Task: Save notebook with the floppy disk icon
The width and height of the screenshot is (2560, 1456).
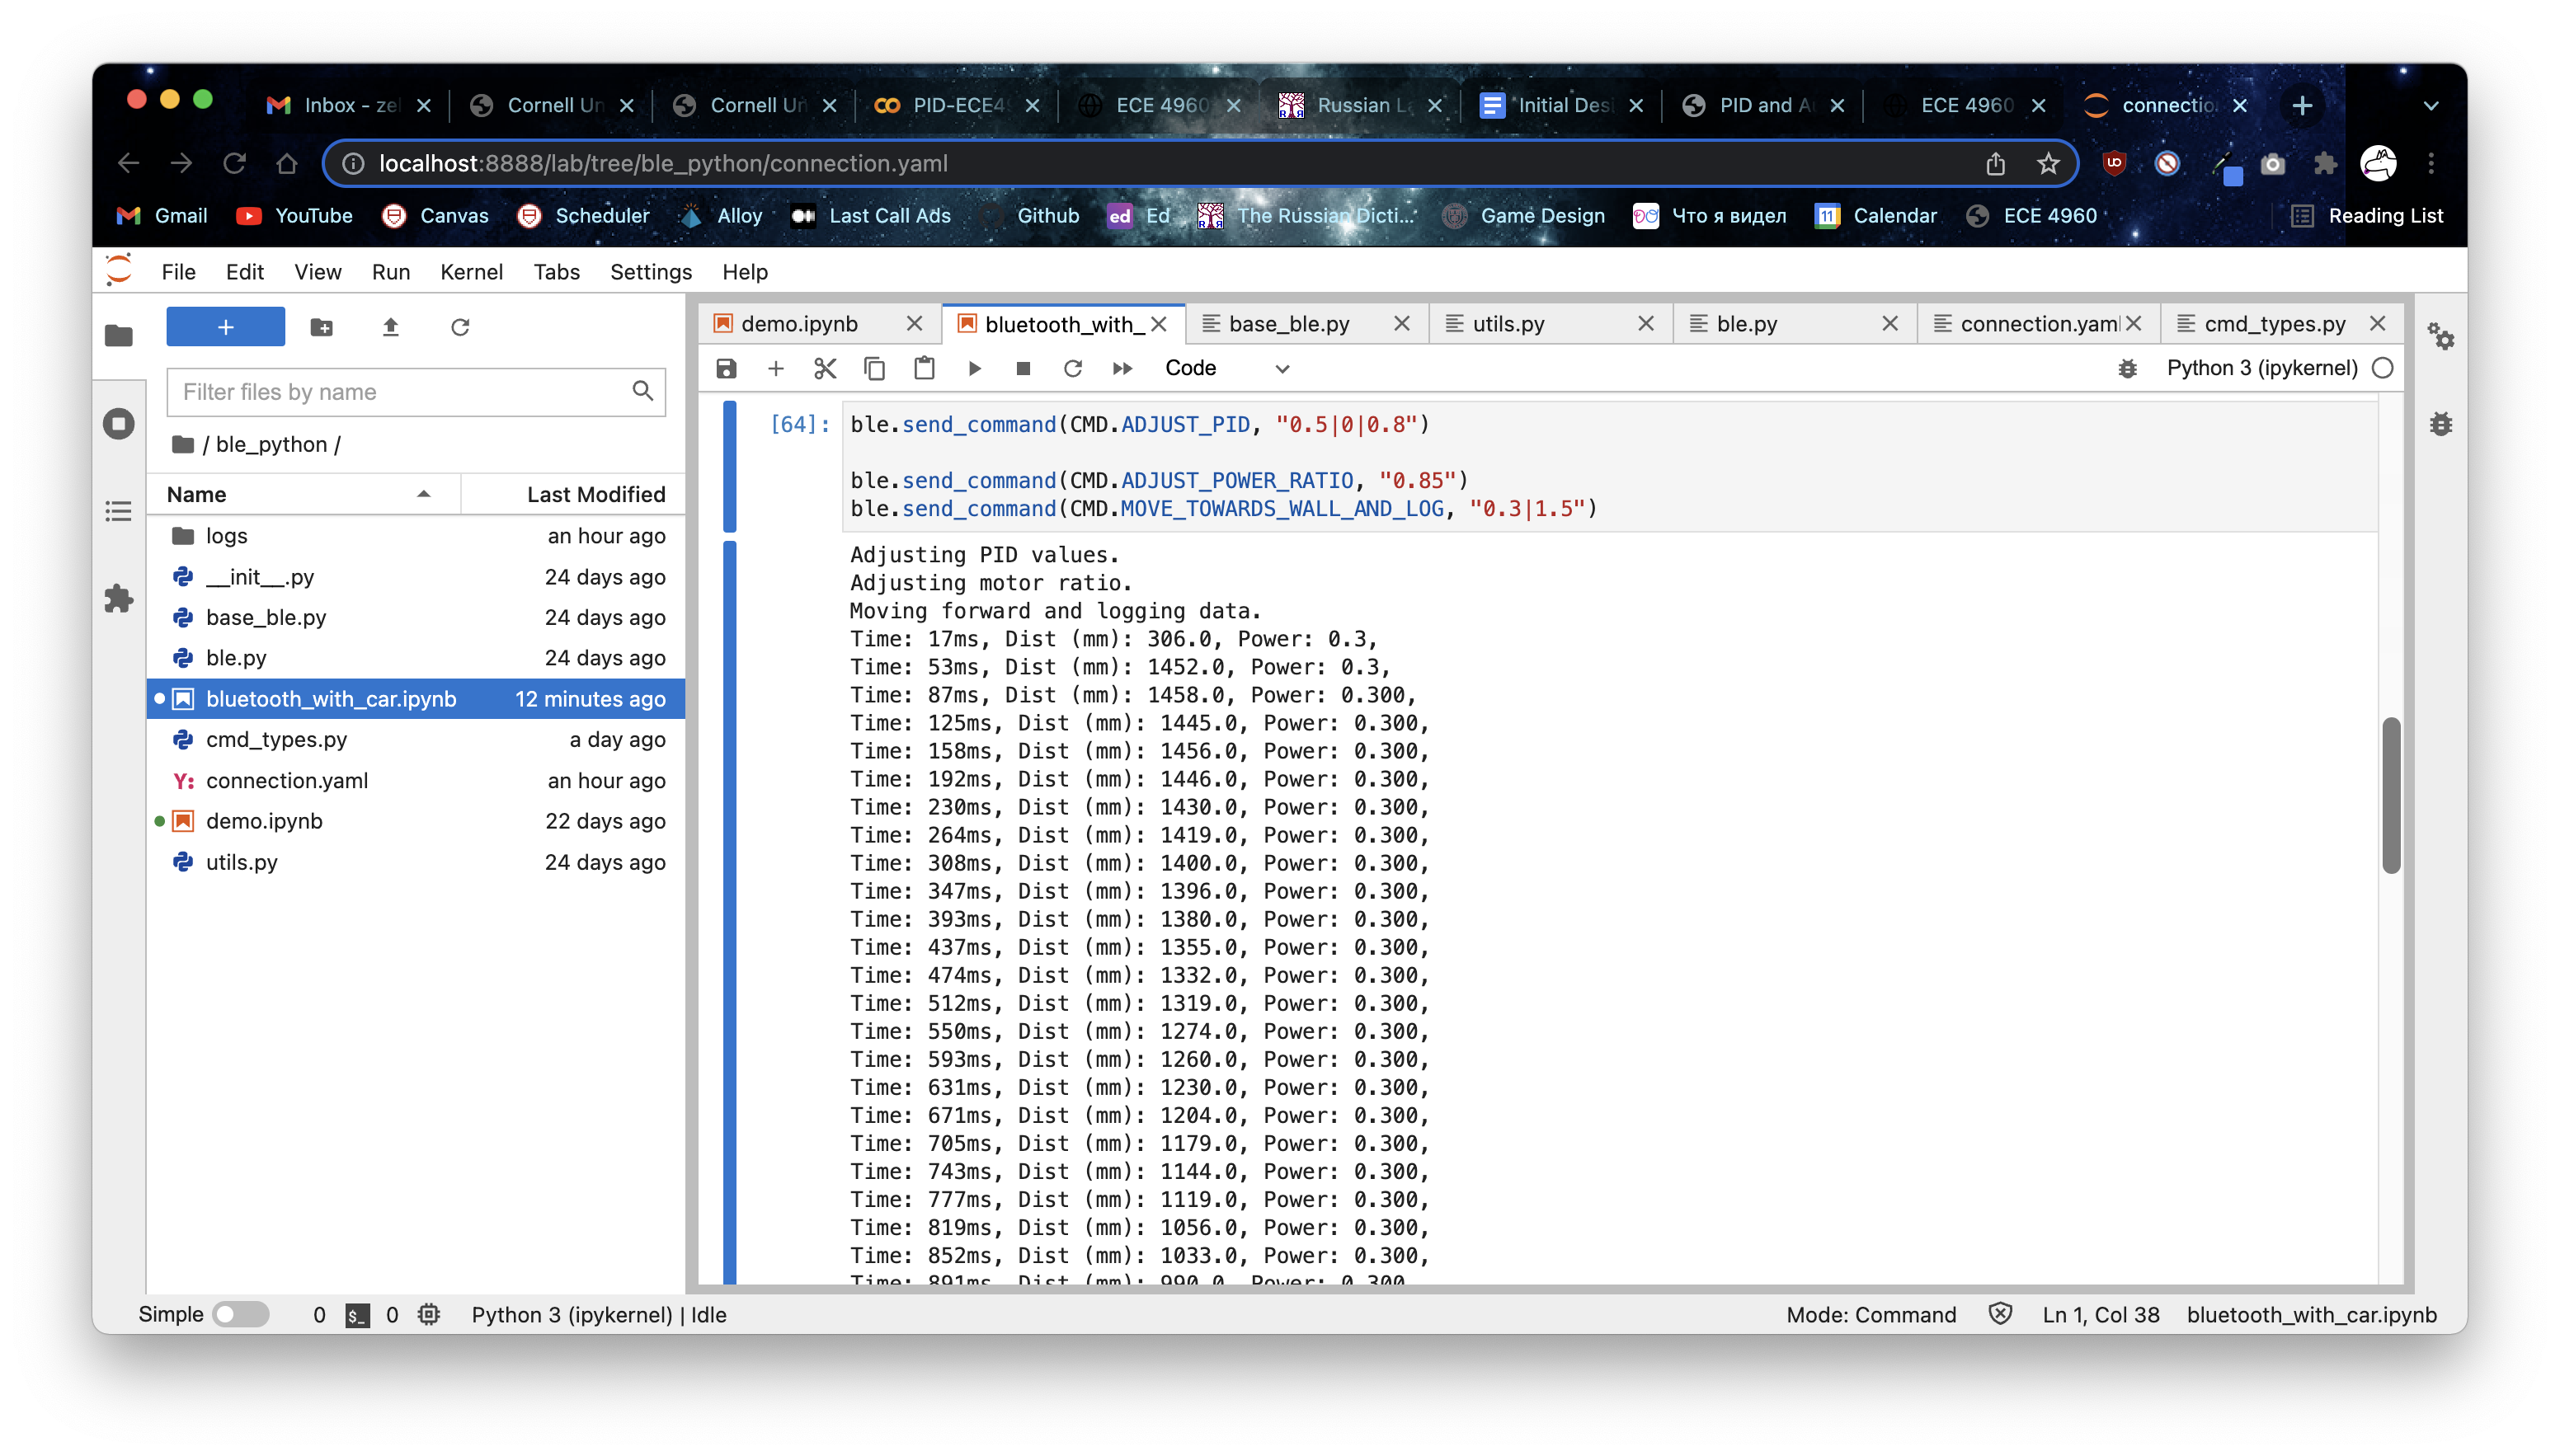Action: (x=726, y=368)
